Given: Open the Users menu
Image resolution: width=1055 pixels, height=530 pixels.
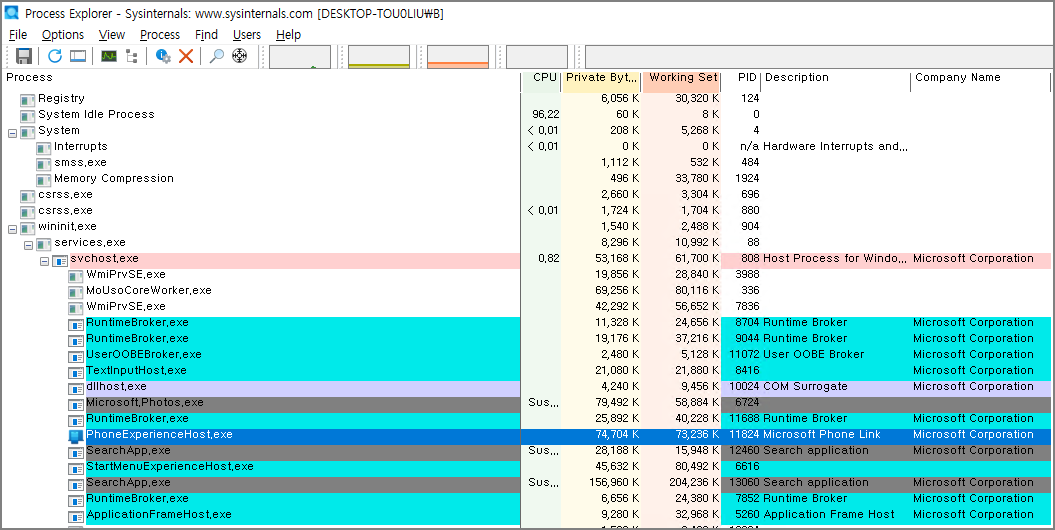Looking at the screenshot, I should (x=247, y=35).
